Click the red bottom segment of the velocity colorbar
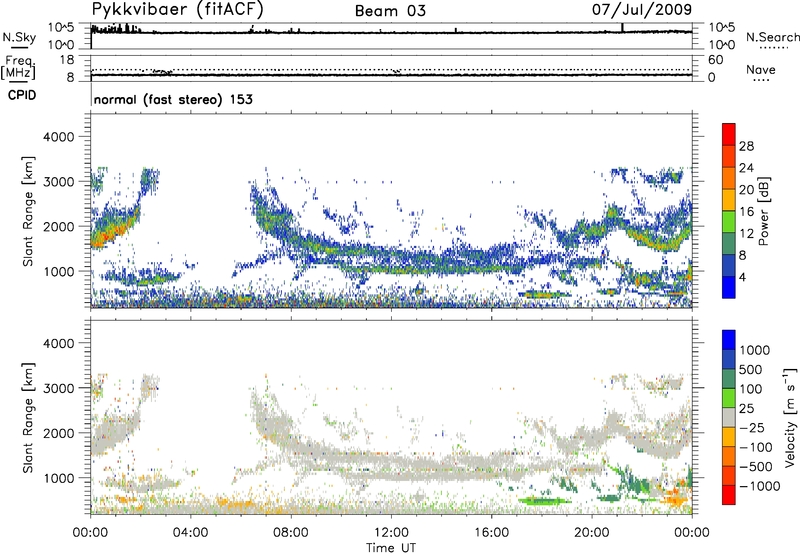 tap(729, 495)
